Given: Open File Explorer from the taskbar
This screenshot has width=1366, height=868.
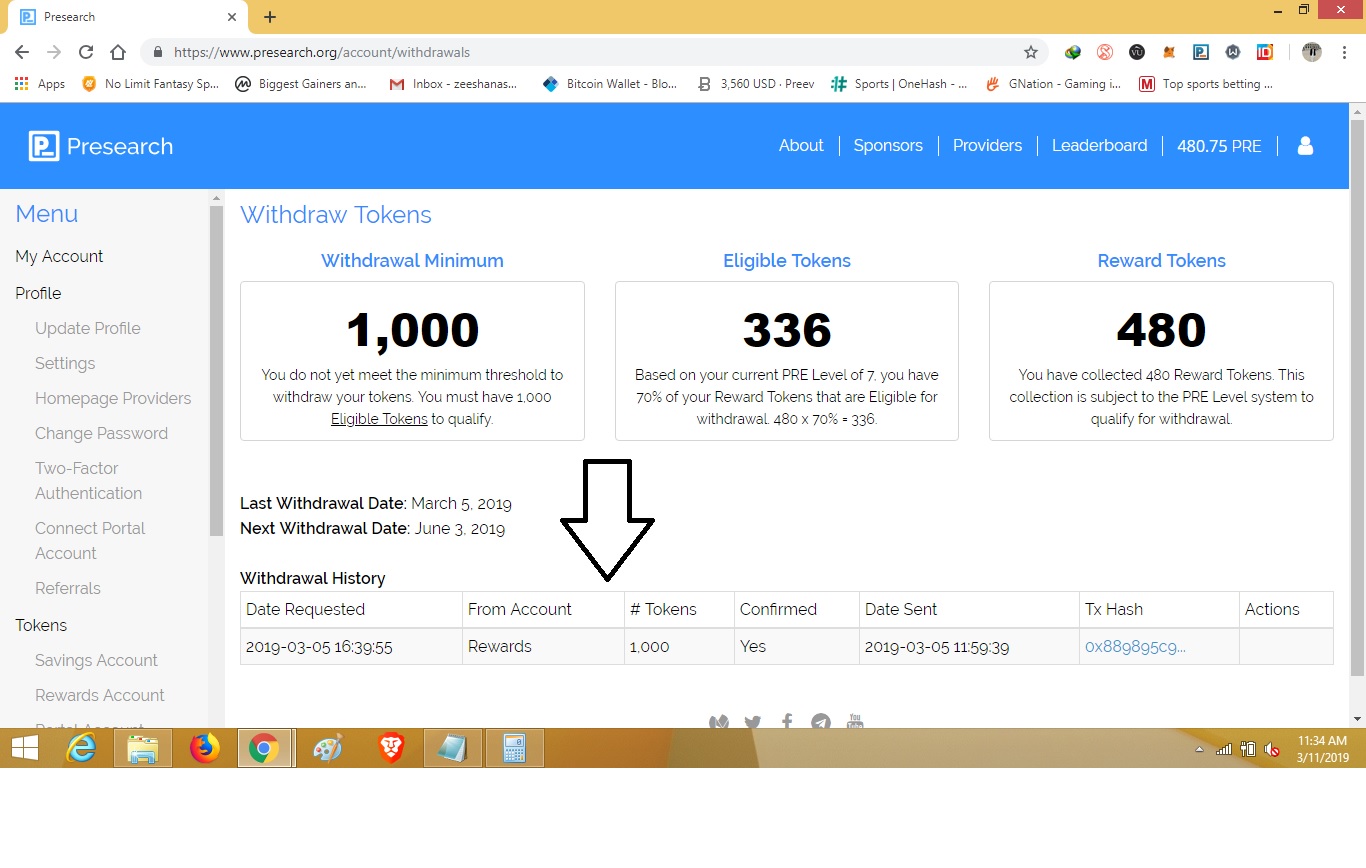Looking at the screenshot, I should [x=142, y=748].
